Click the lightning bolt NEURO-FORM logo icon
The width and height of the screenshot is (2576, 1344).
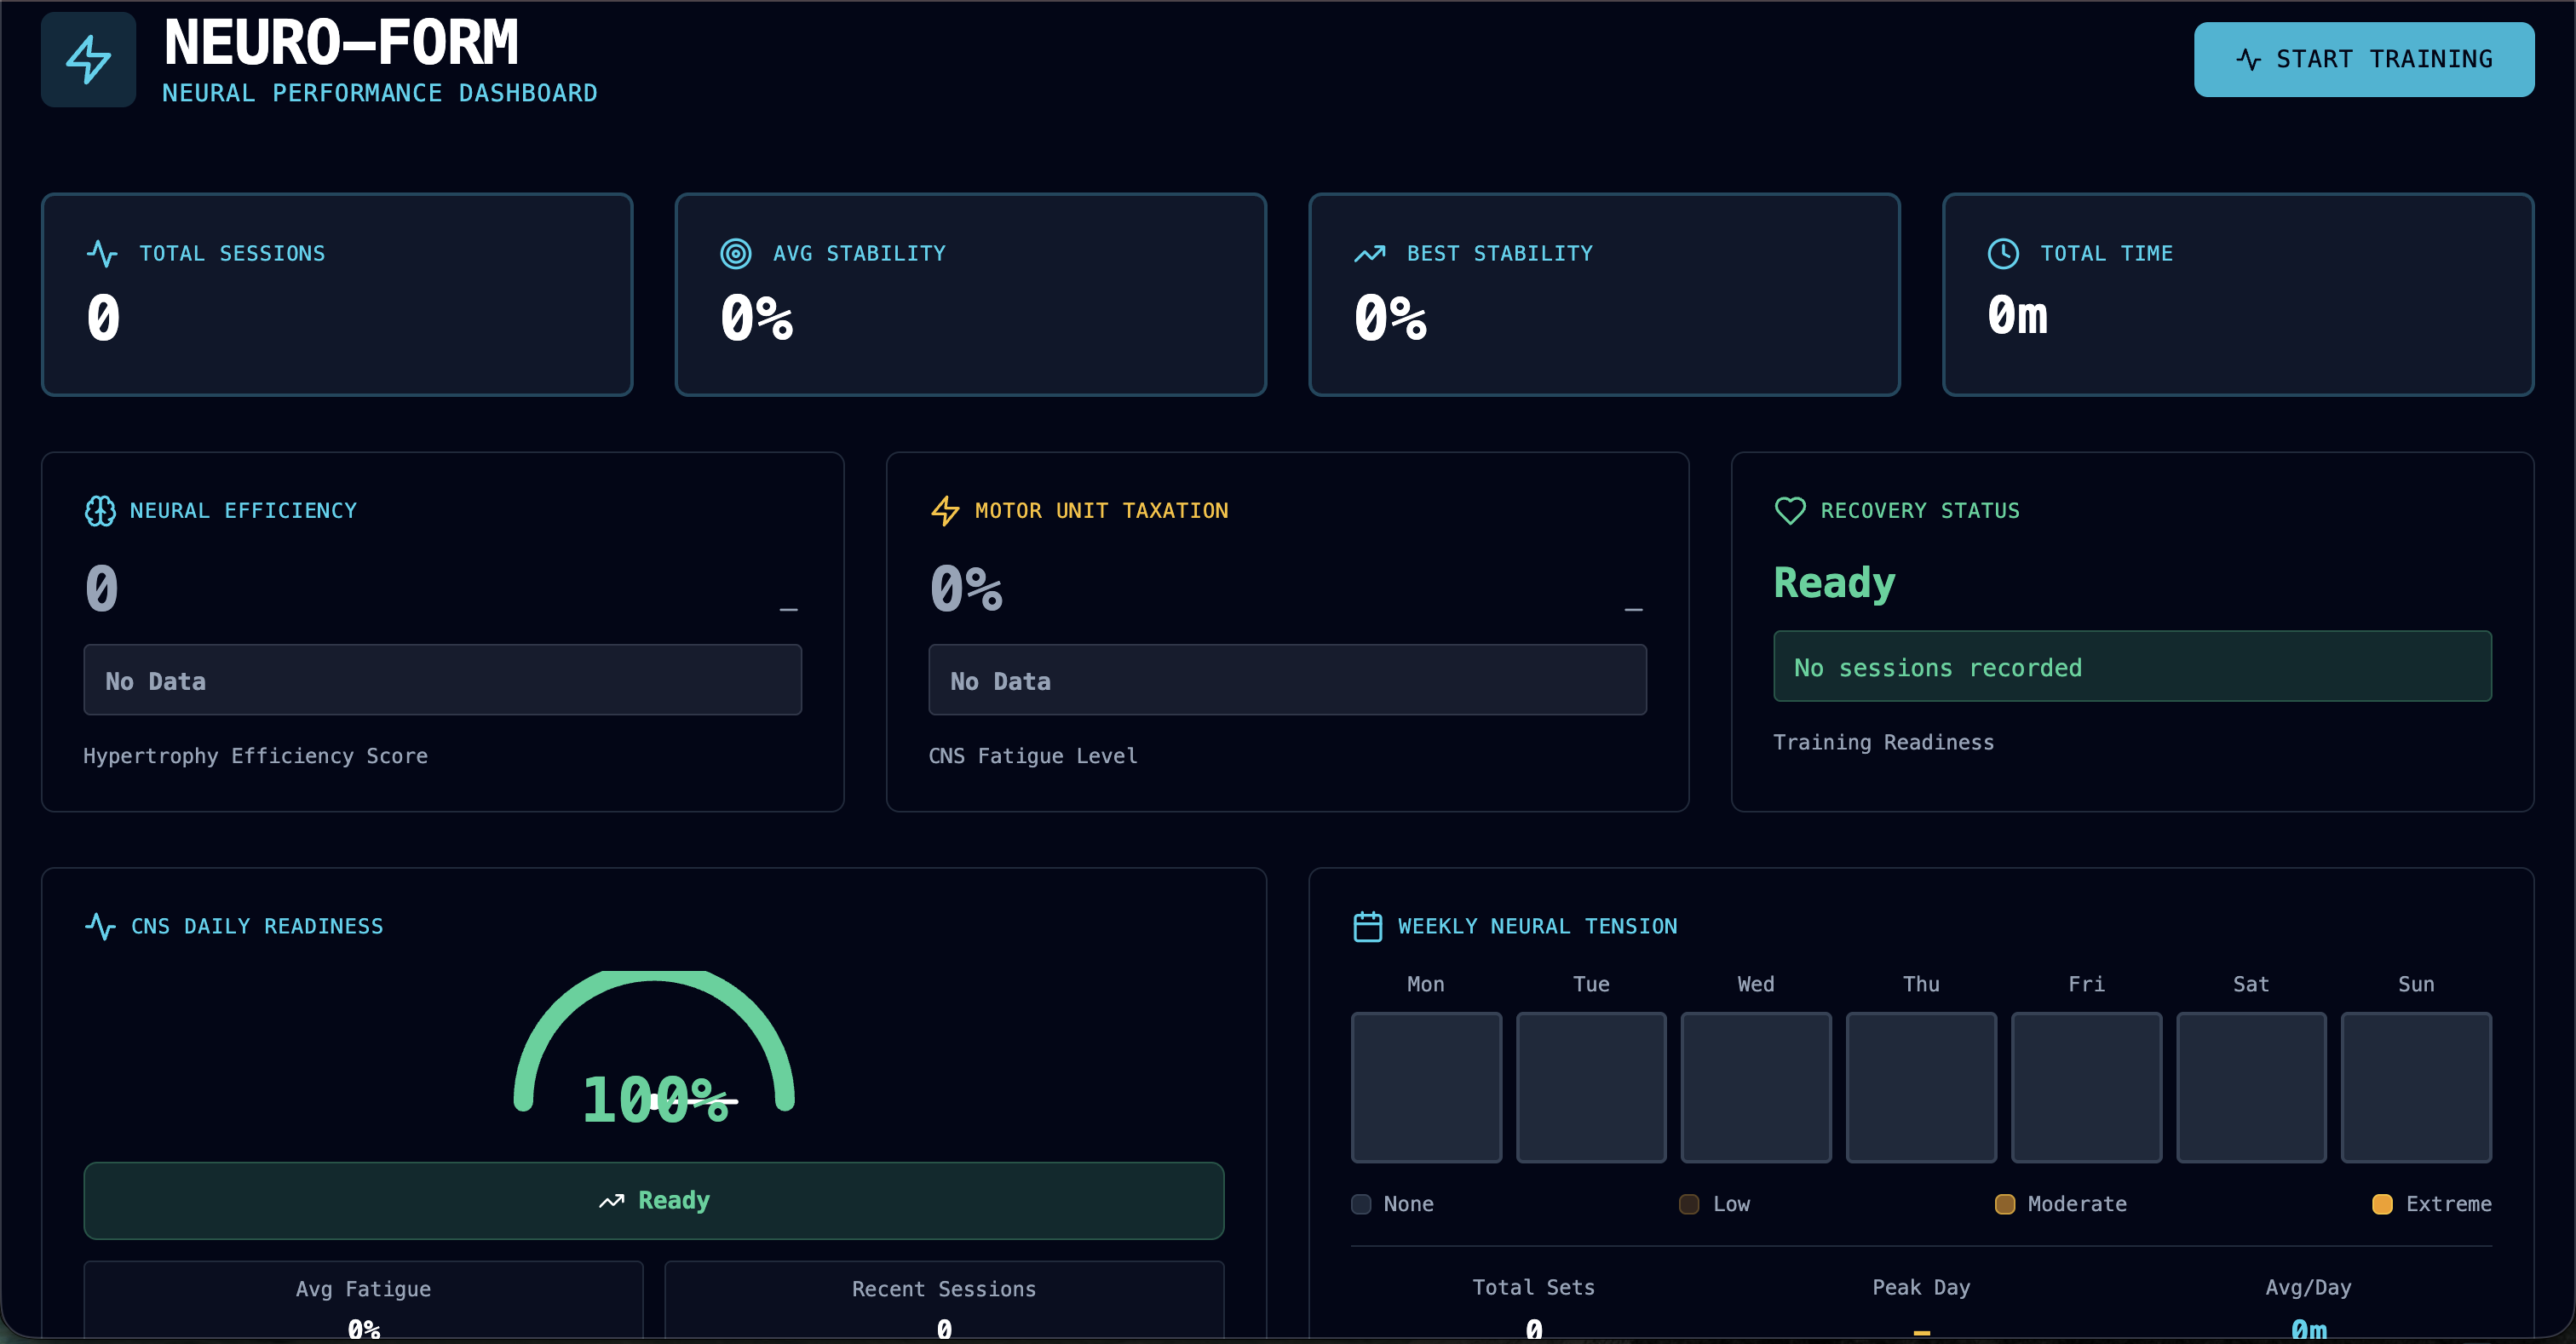click(88, 60)
